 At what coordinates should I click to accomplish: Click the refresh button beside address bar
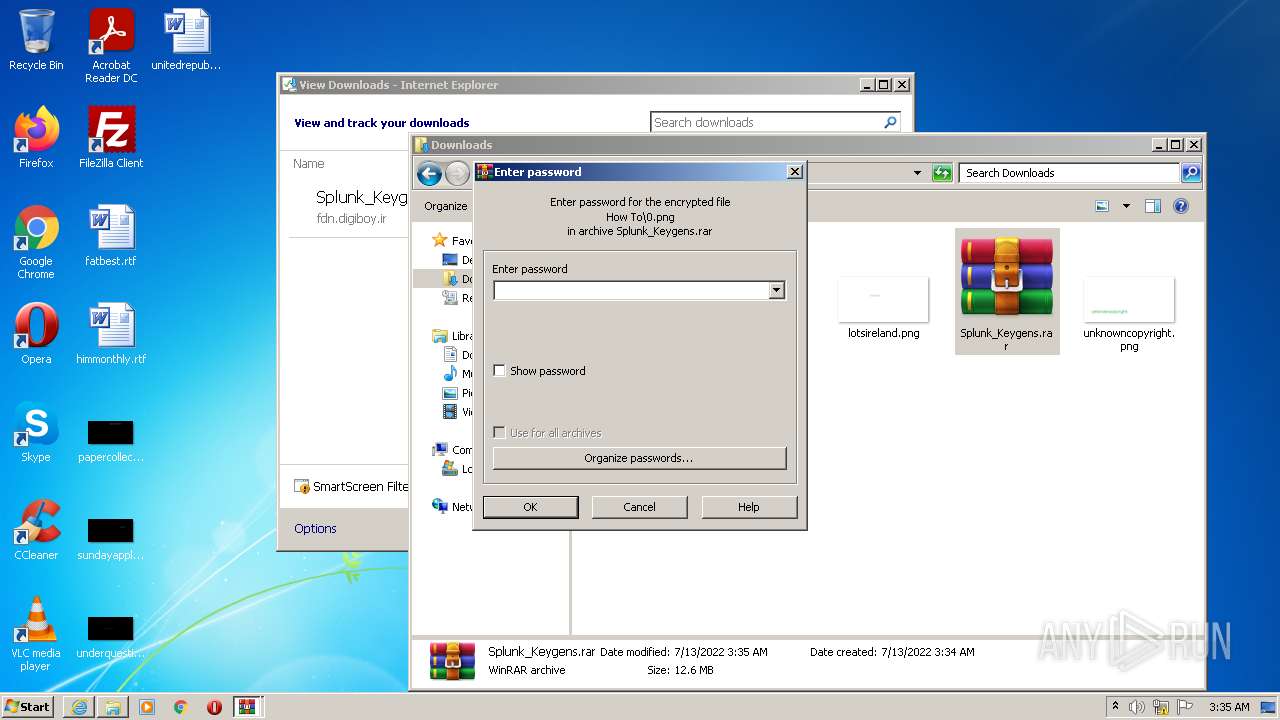coord(942,173)
